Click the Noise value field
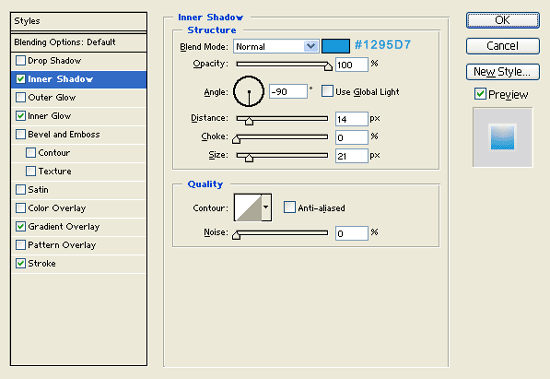The width and height of the screenshot is (550, 379). tap(351, 233)
